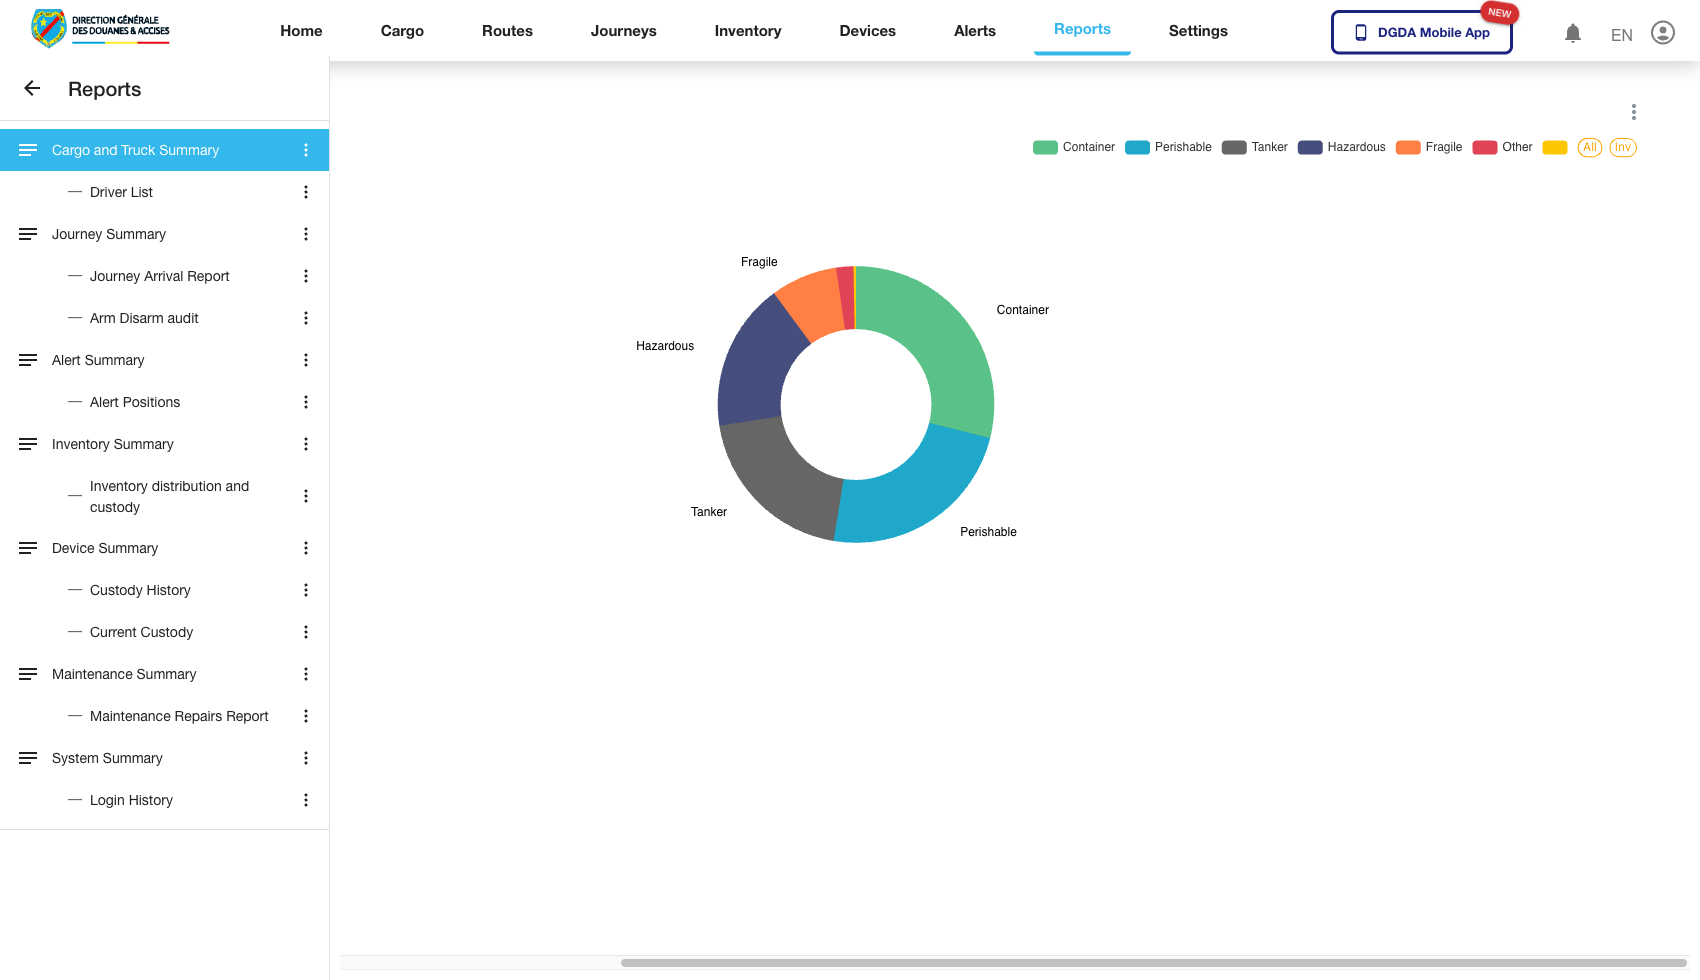Open the notifications bell
This screenshot has width=1700, height=980.
[x=1572, y=33]
